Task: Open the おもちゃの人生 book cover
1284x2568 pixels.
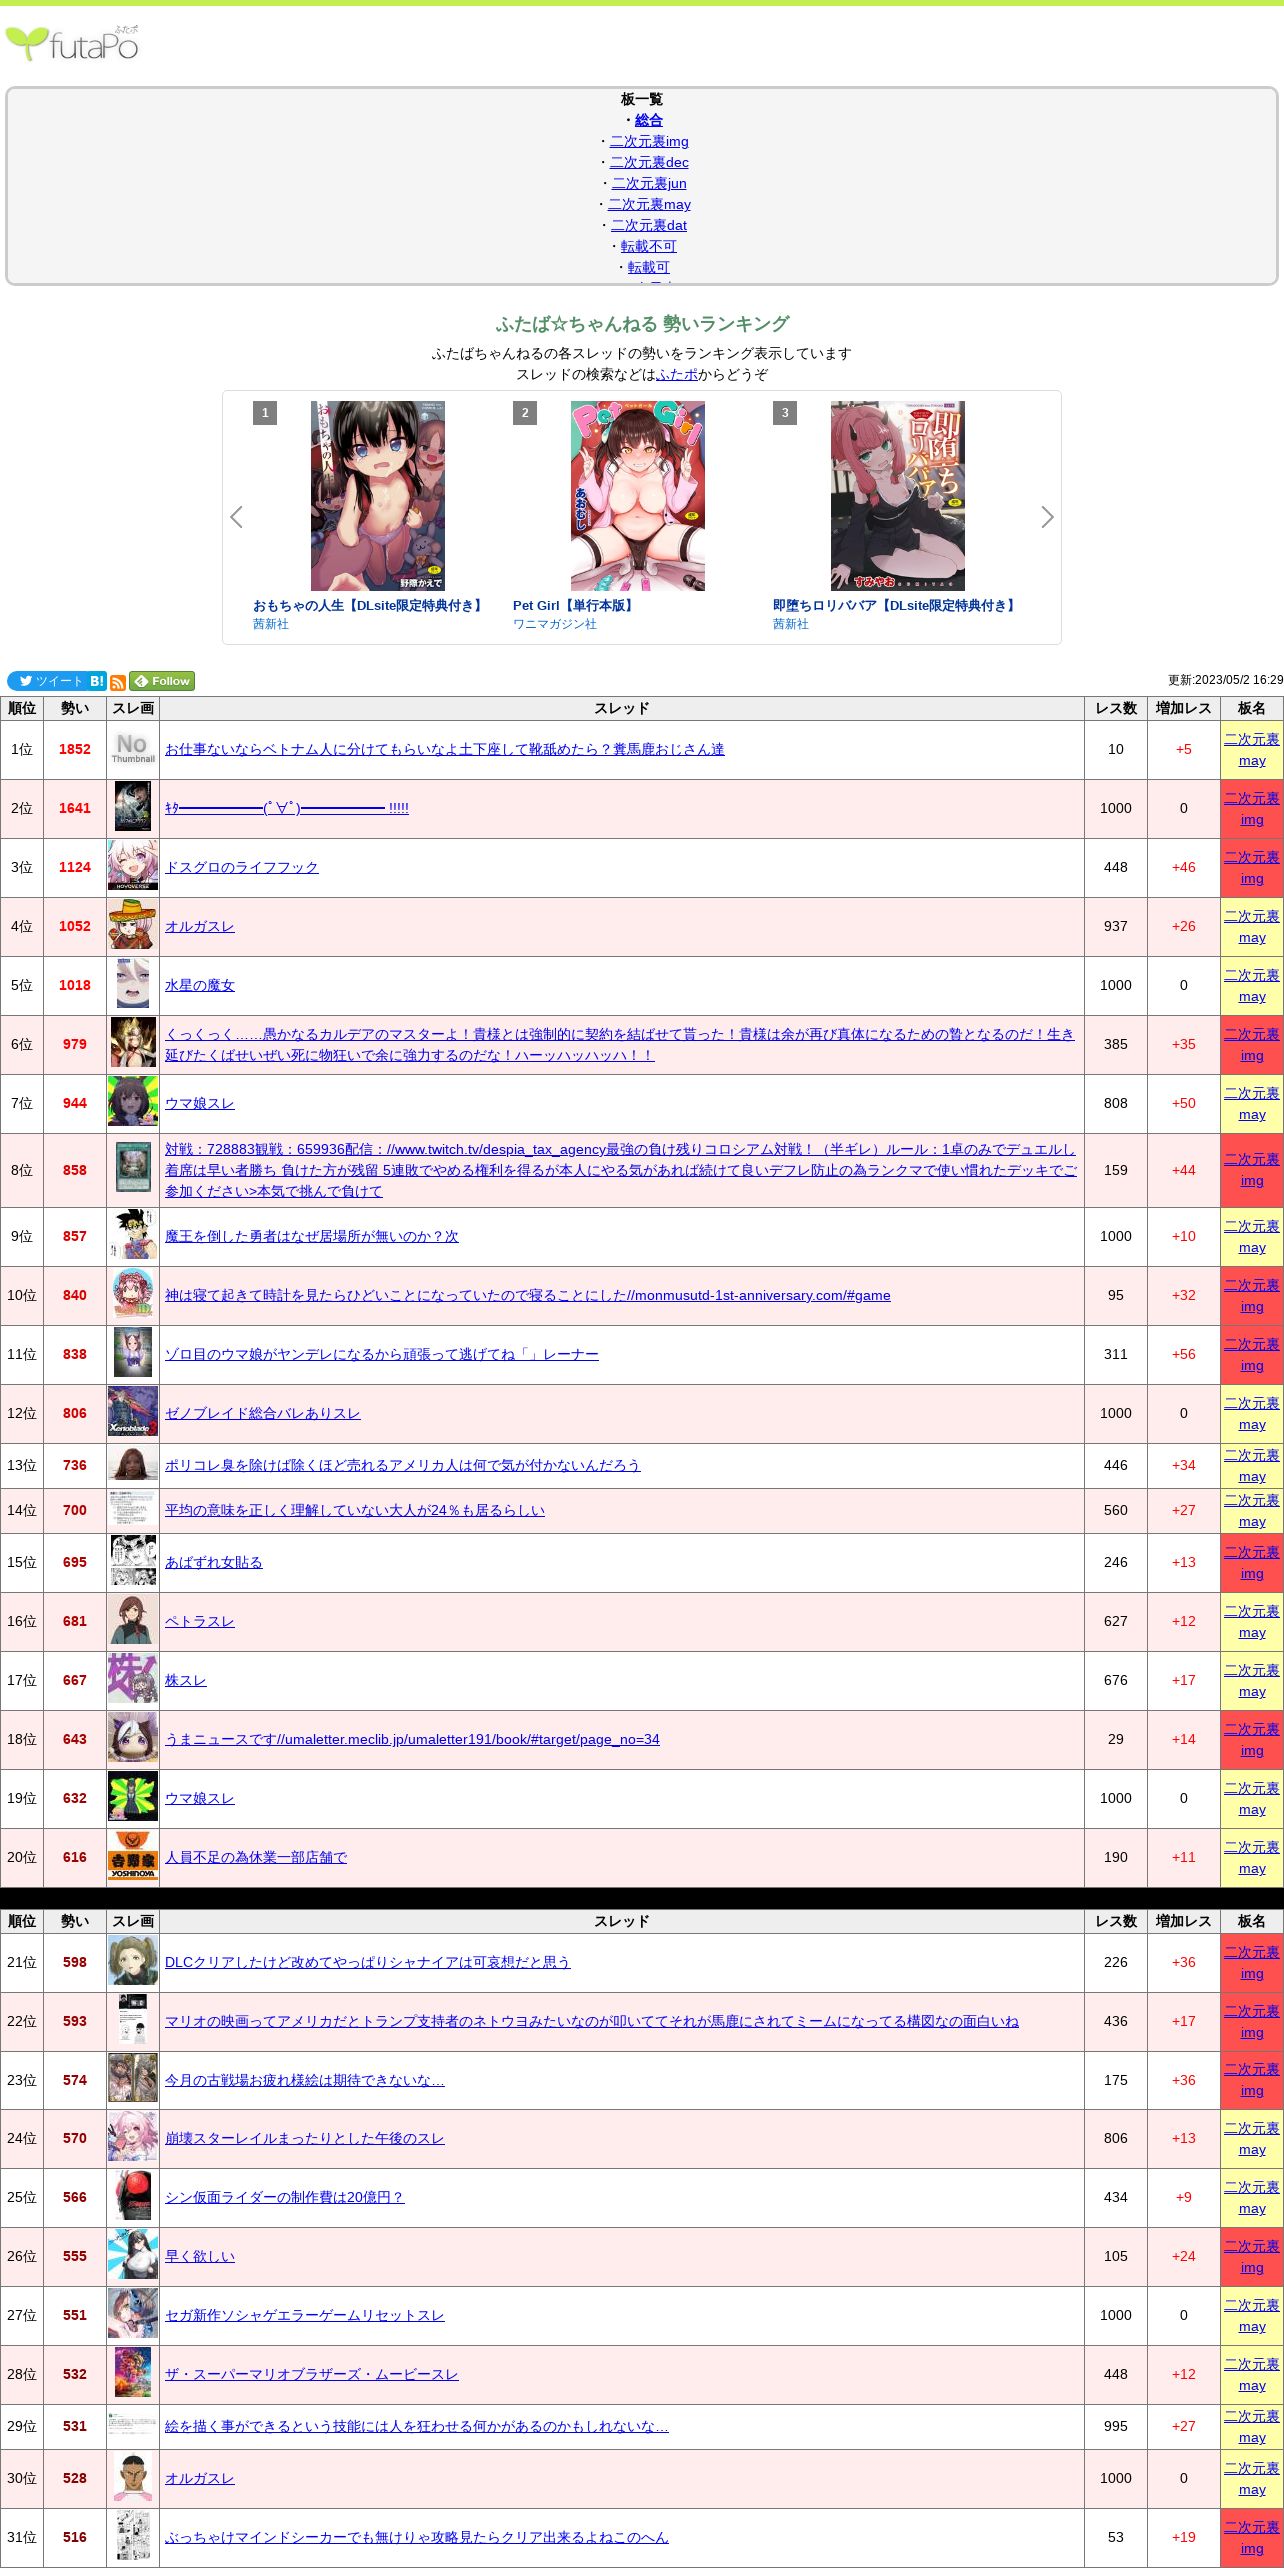Action: [378, 496]
